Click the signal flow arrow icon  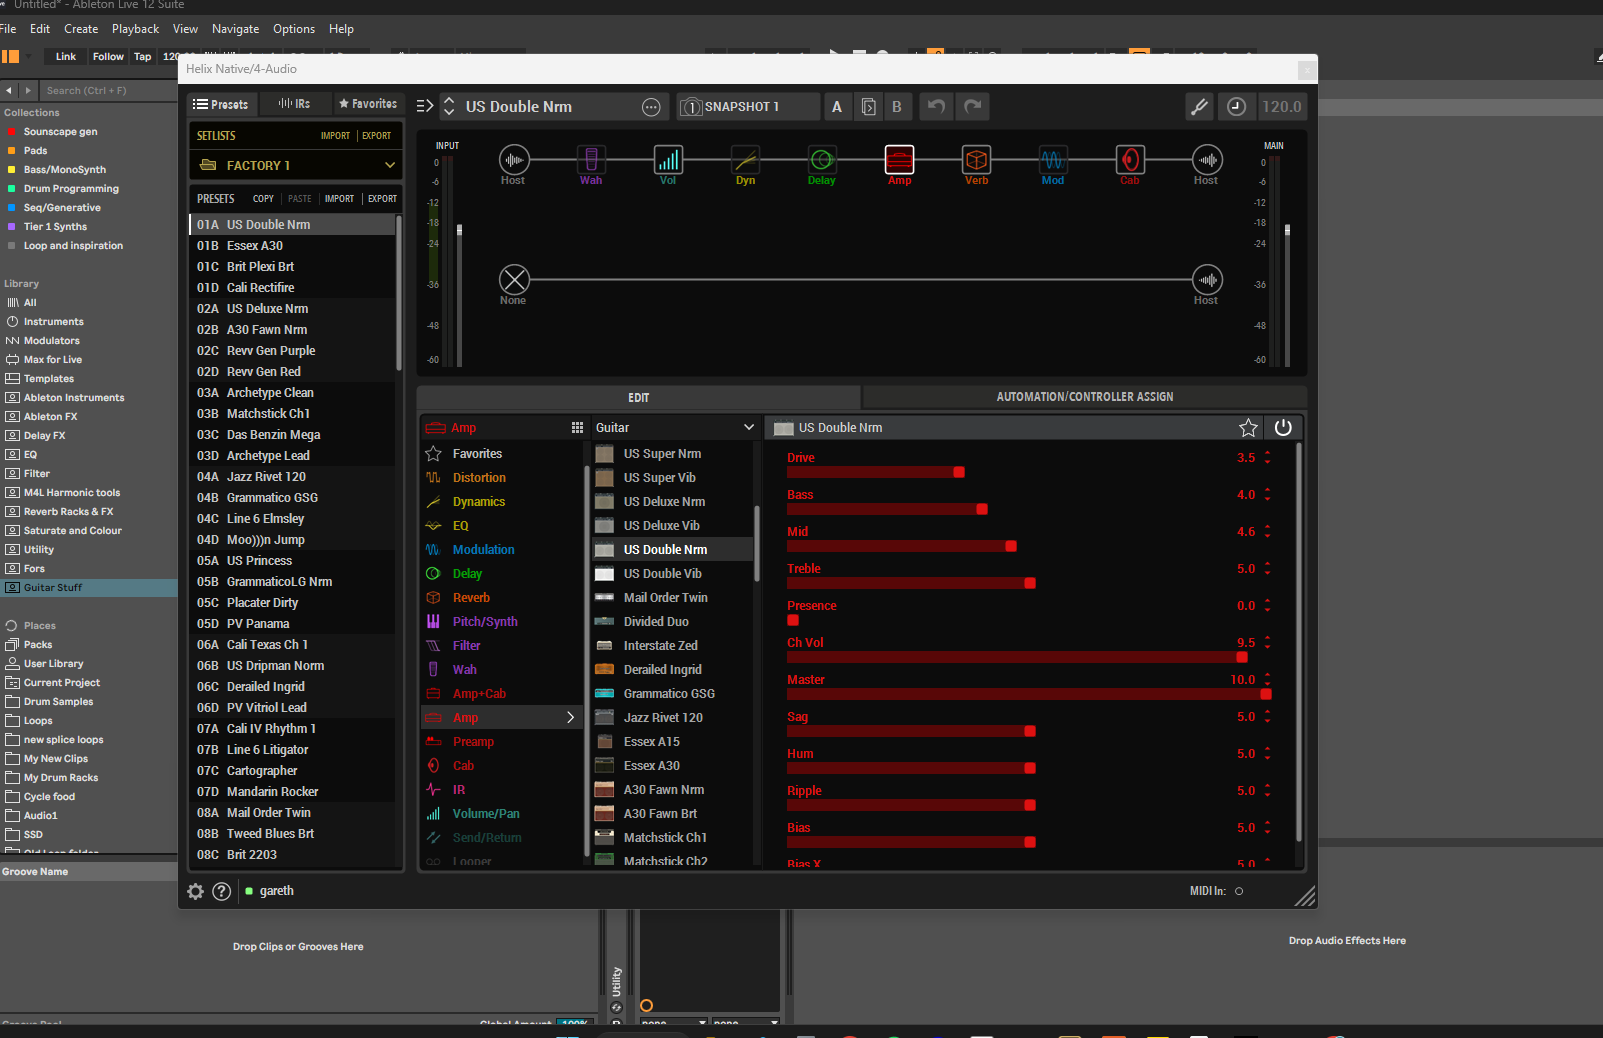[x=425, y=106]
